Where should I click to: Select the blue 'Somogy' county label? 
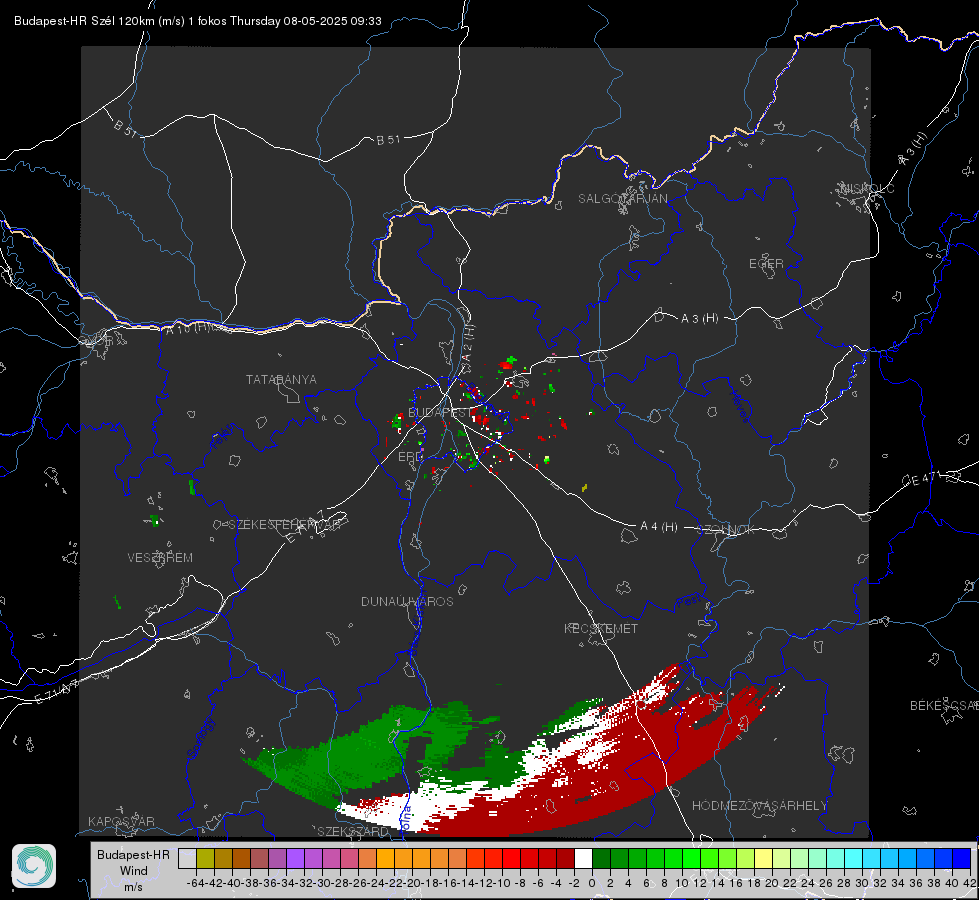point(200,738)
